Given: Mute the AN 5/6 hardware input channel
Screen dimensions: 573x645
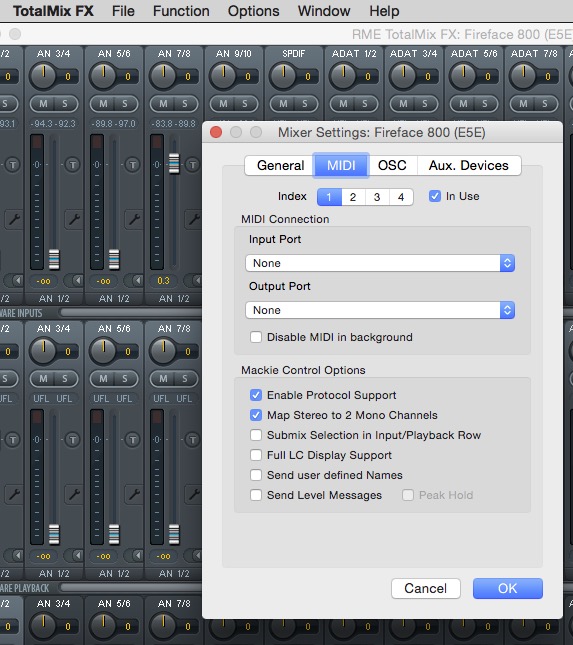Looking at the screenshot, I should coord(103,104).
